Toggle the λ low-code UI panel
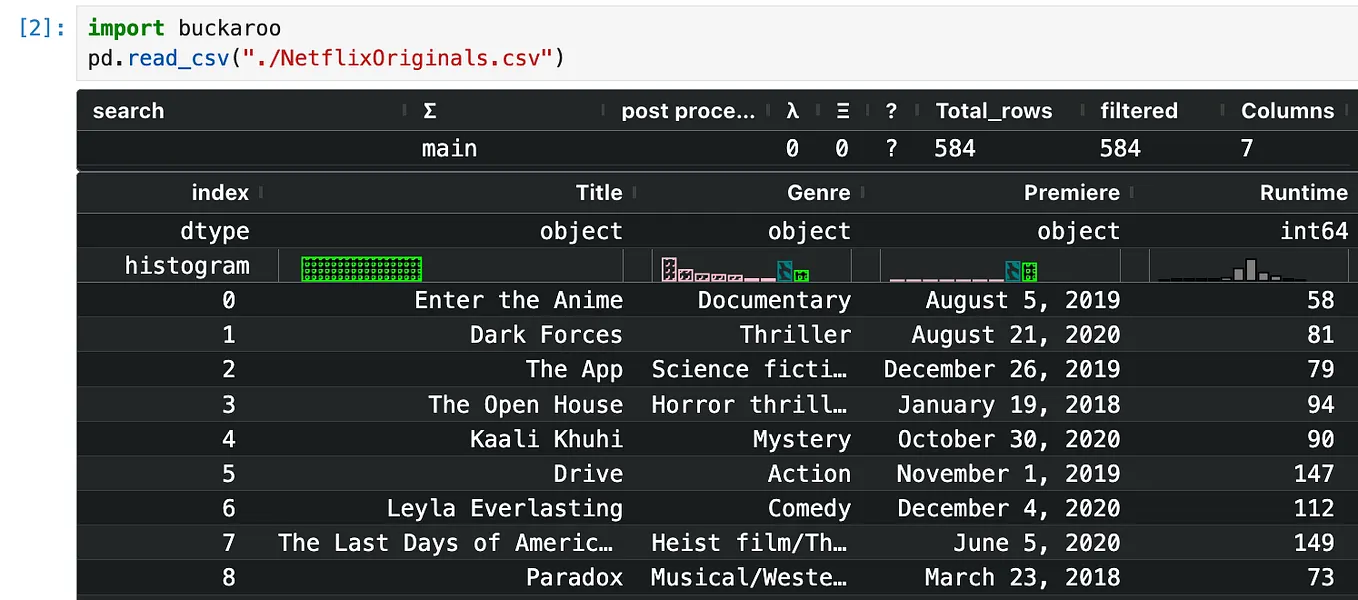The image size is (1358, 600). pyautogui.click(x=792, y=111)
